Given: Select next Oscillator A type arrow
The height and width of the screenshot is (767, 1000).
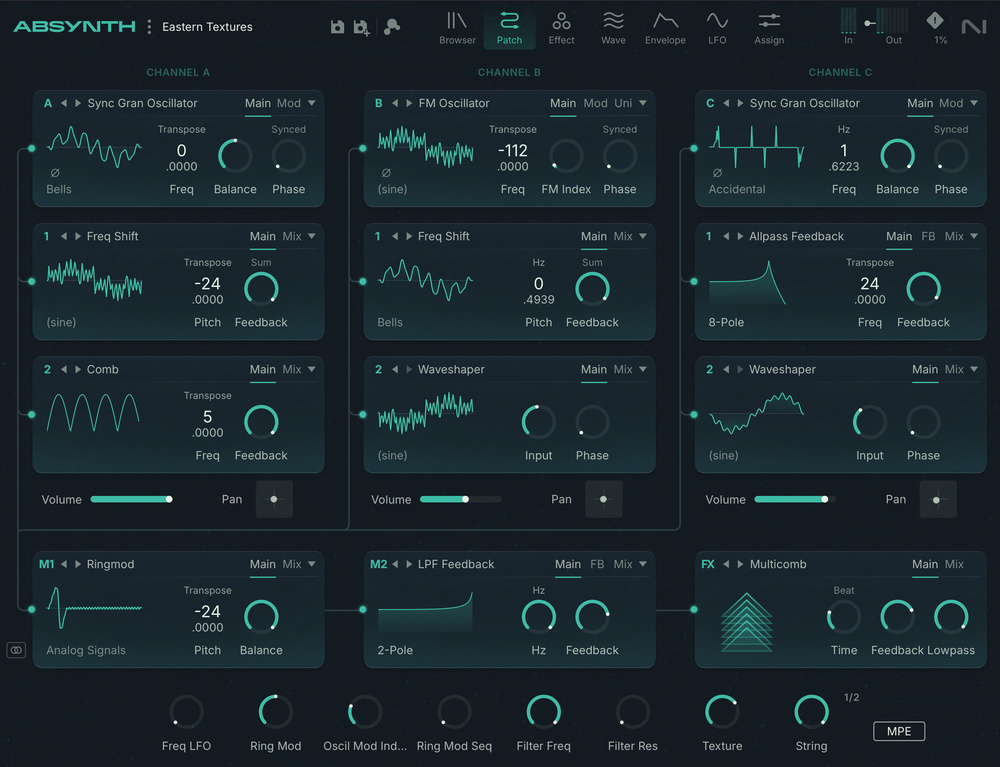Looking at the screenshot, I should tap(78, 103).
